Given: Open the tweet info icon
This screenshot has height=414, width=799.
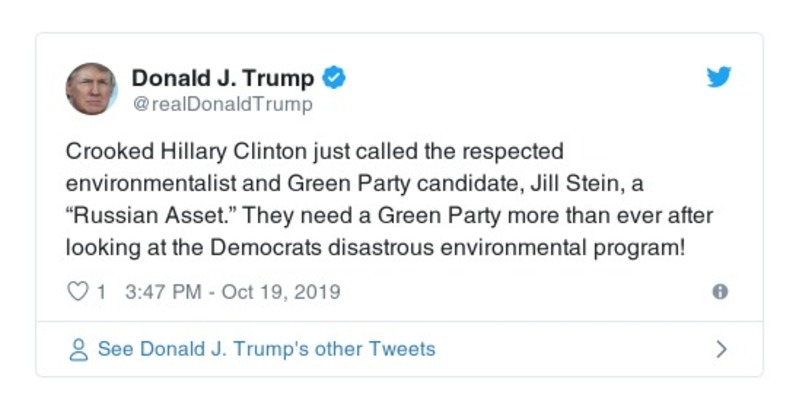Looking at the screenshot, I should click(x=719, y=292).
